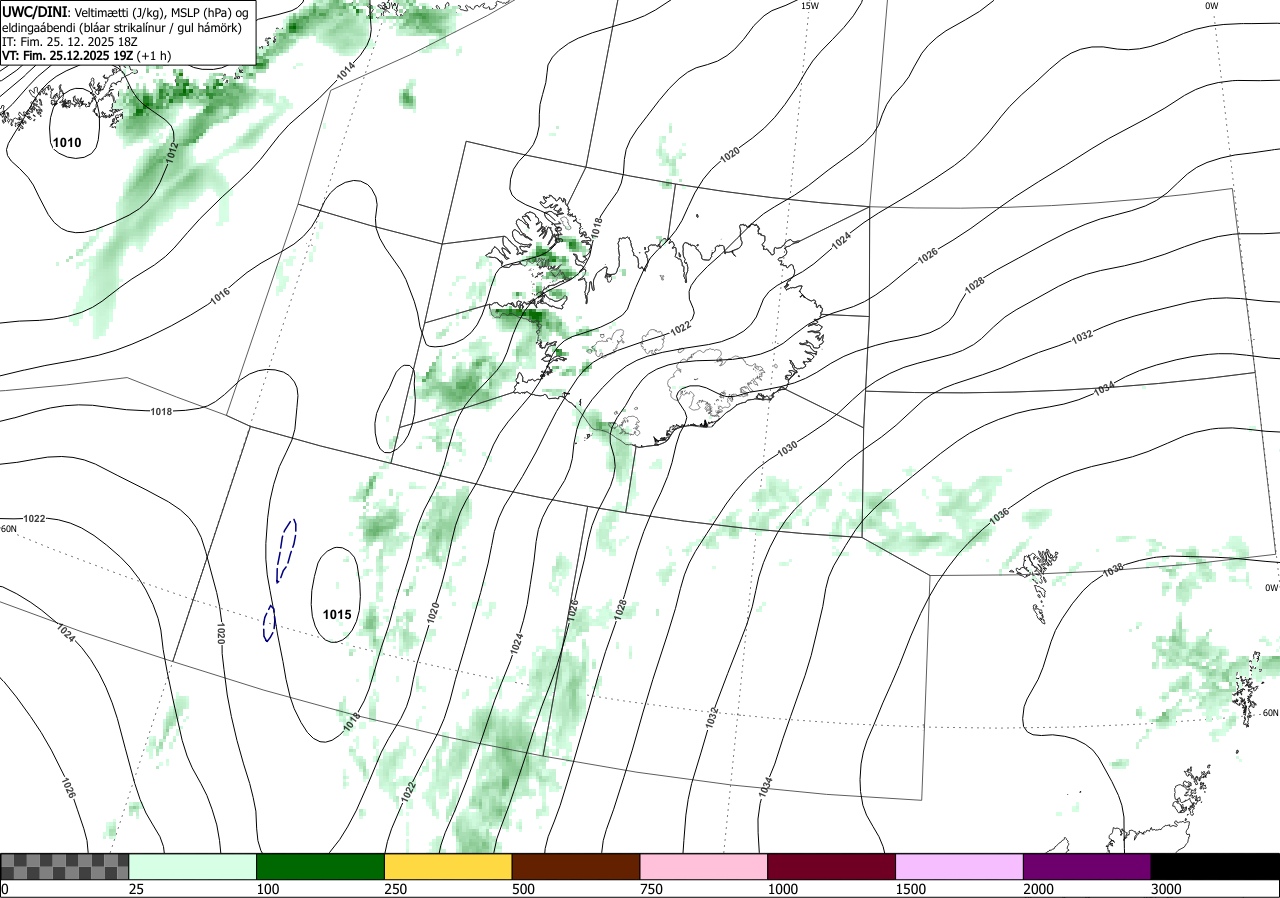This screenshot has width=1280, height=898.
Task: Click the "1014" isobar label
Action: click(x=346, y=72)
